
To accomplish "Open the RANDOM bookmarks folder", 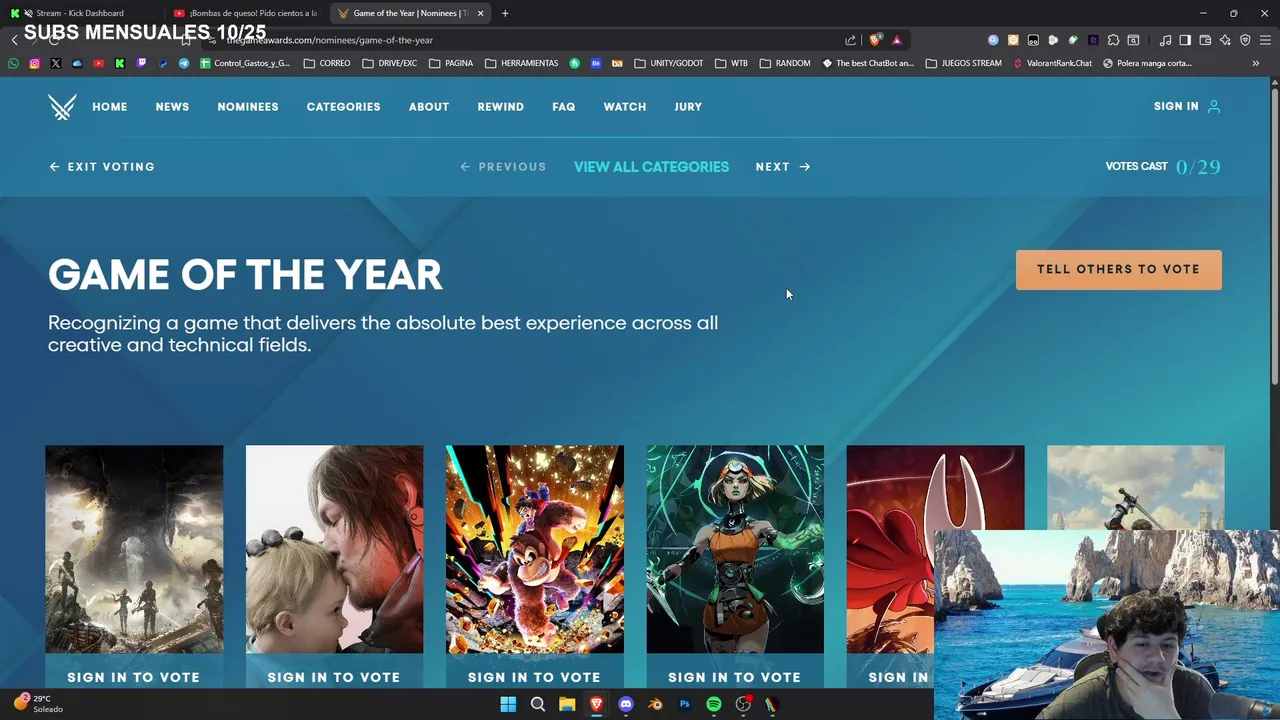I will tap(785, 63).
